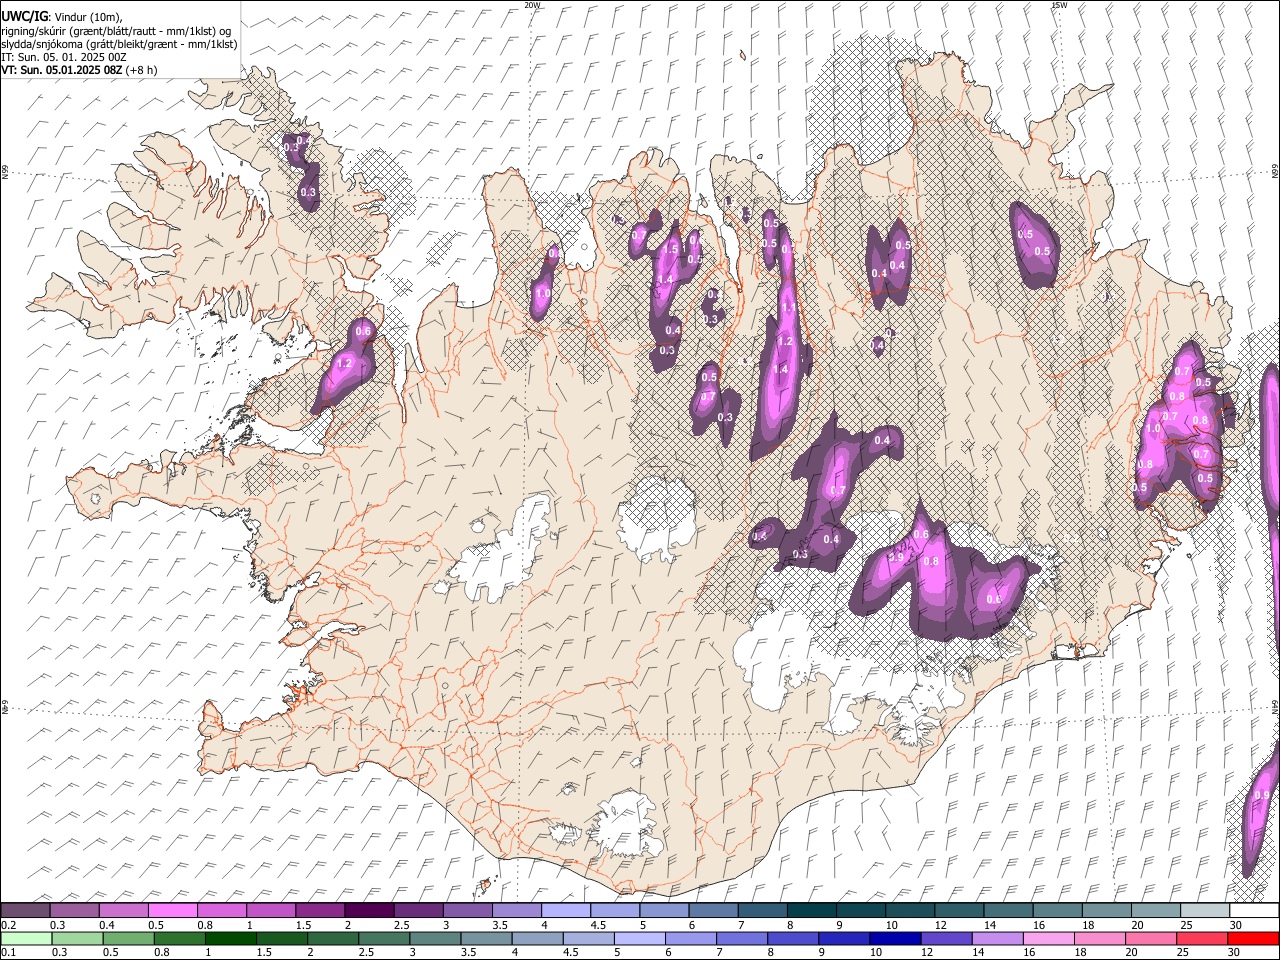The width and height of the screenshot is (1280, 960).
Task: Click the '1.1' snowfall value on the map
Action: [x=788, y=308]
